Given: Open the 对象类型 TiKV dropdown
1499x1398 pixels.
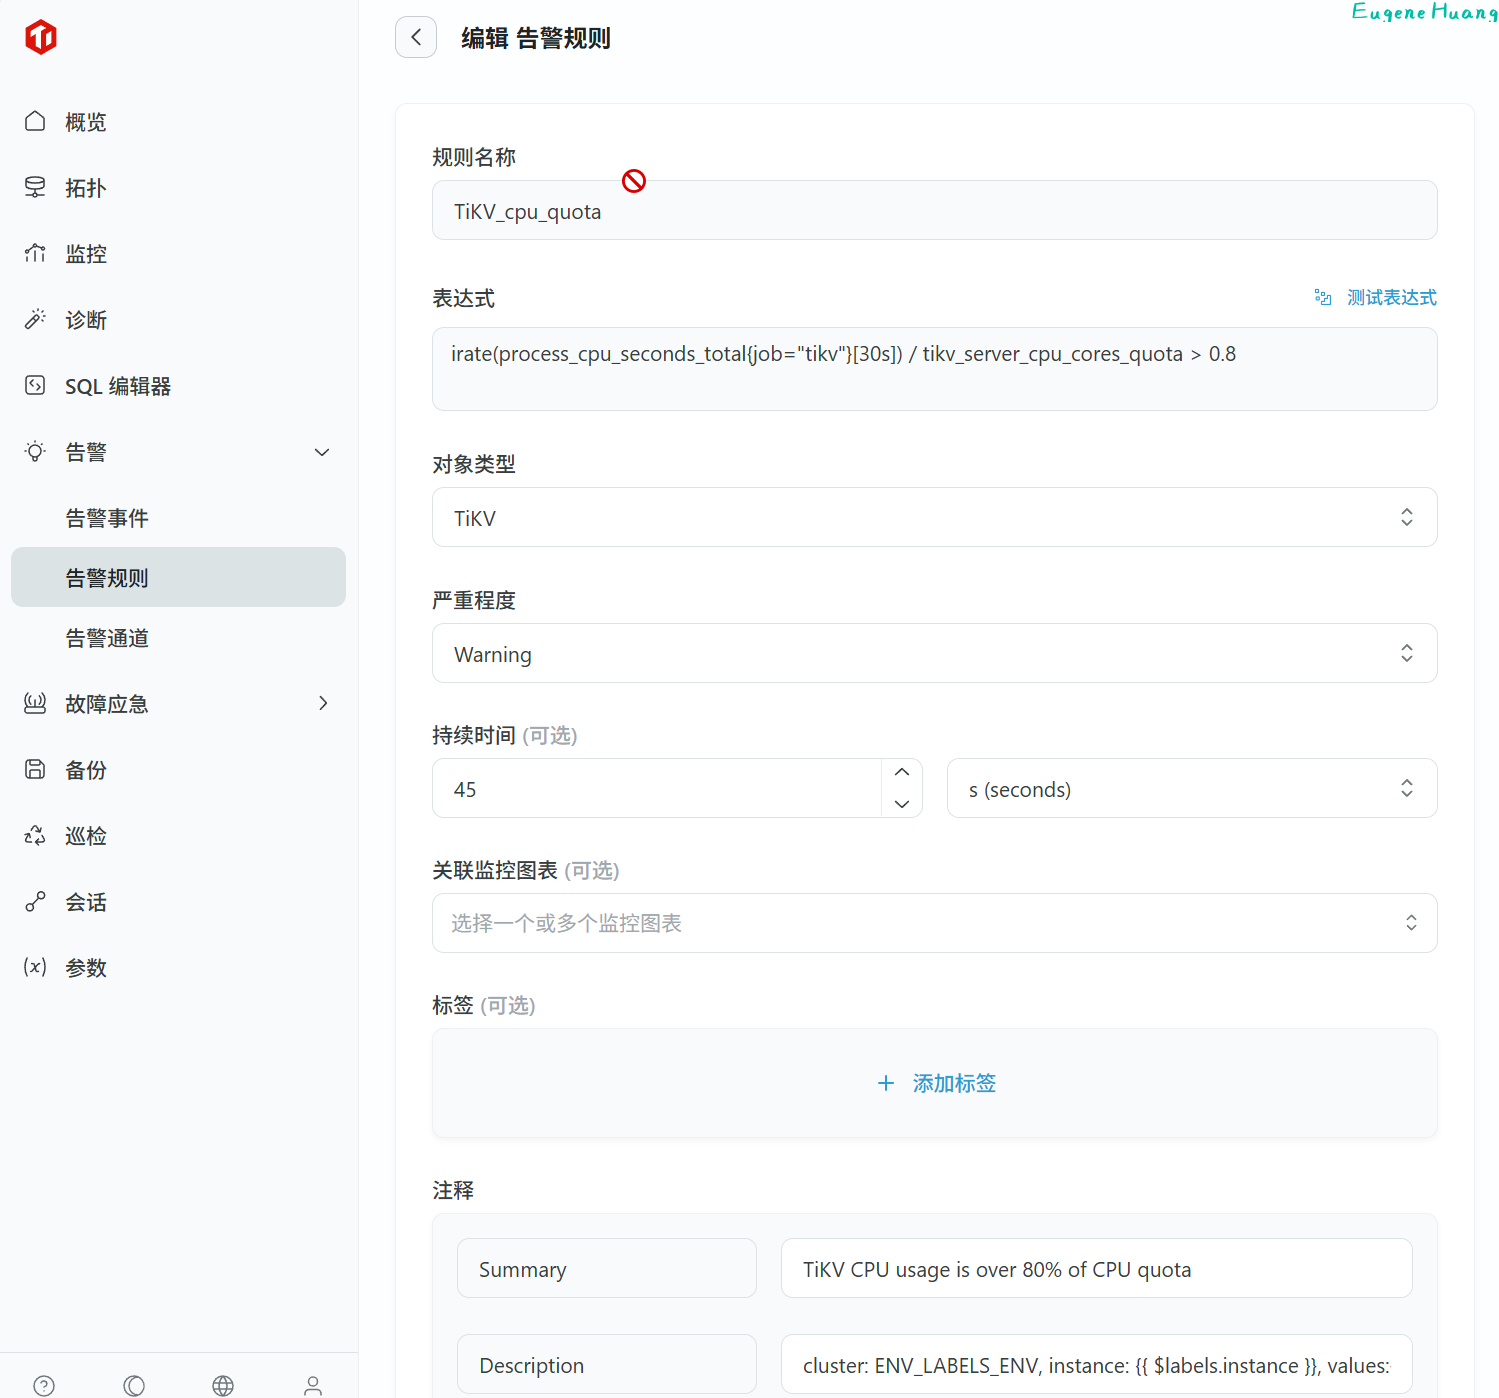Looking at the screenshot, I should click(x=934, y=518).
